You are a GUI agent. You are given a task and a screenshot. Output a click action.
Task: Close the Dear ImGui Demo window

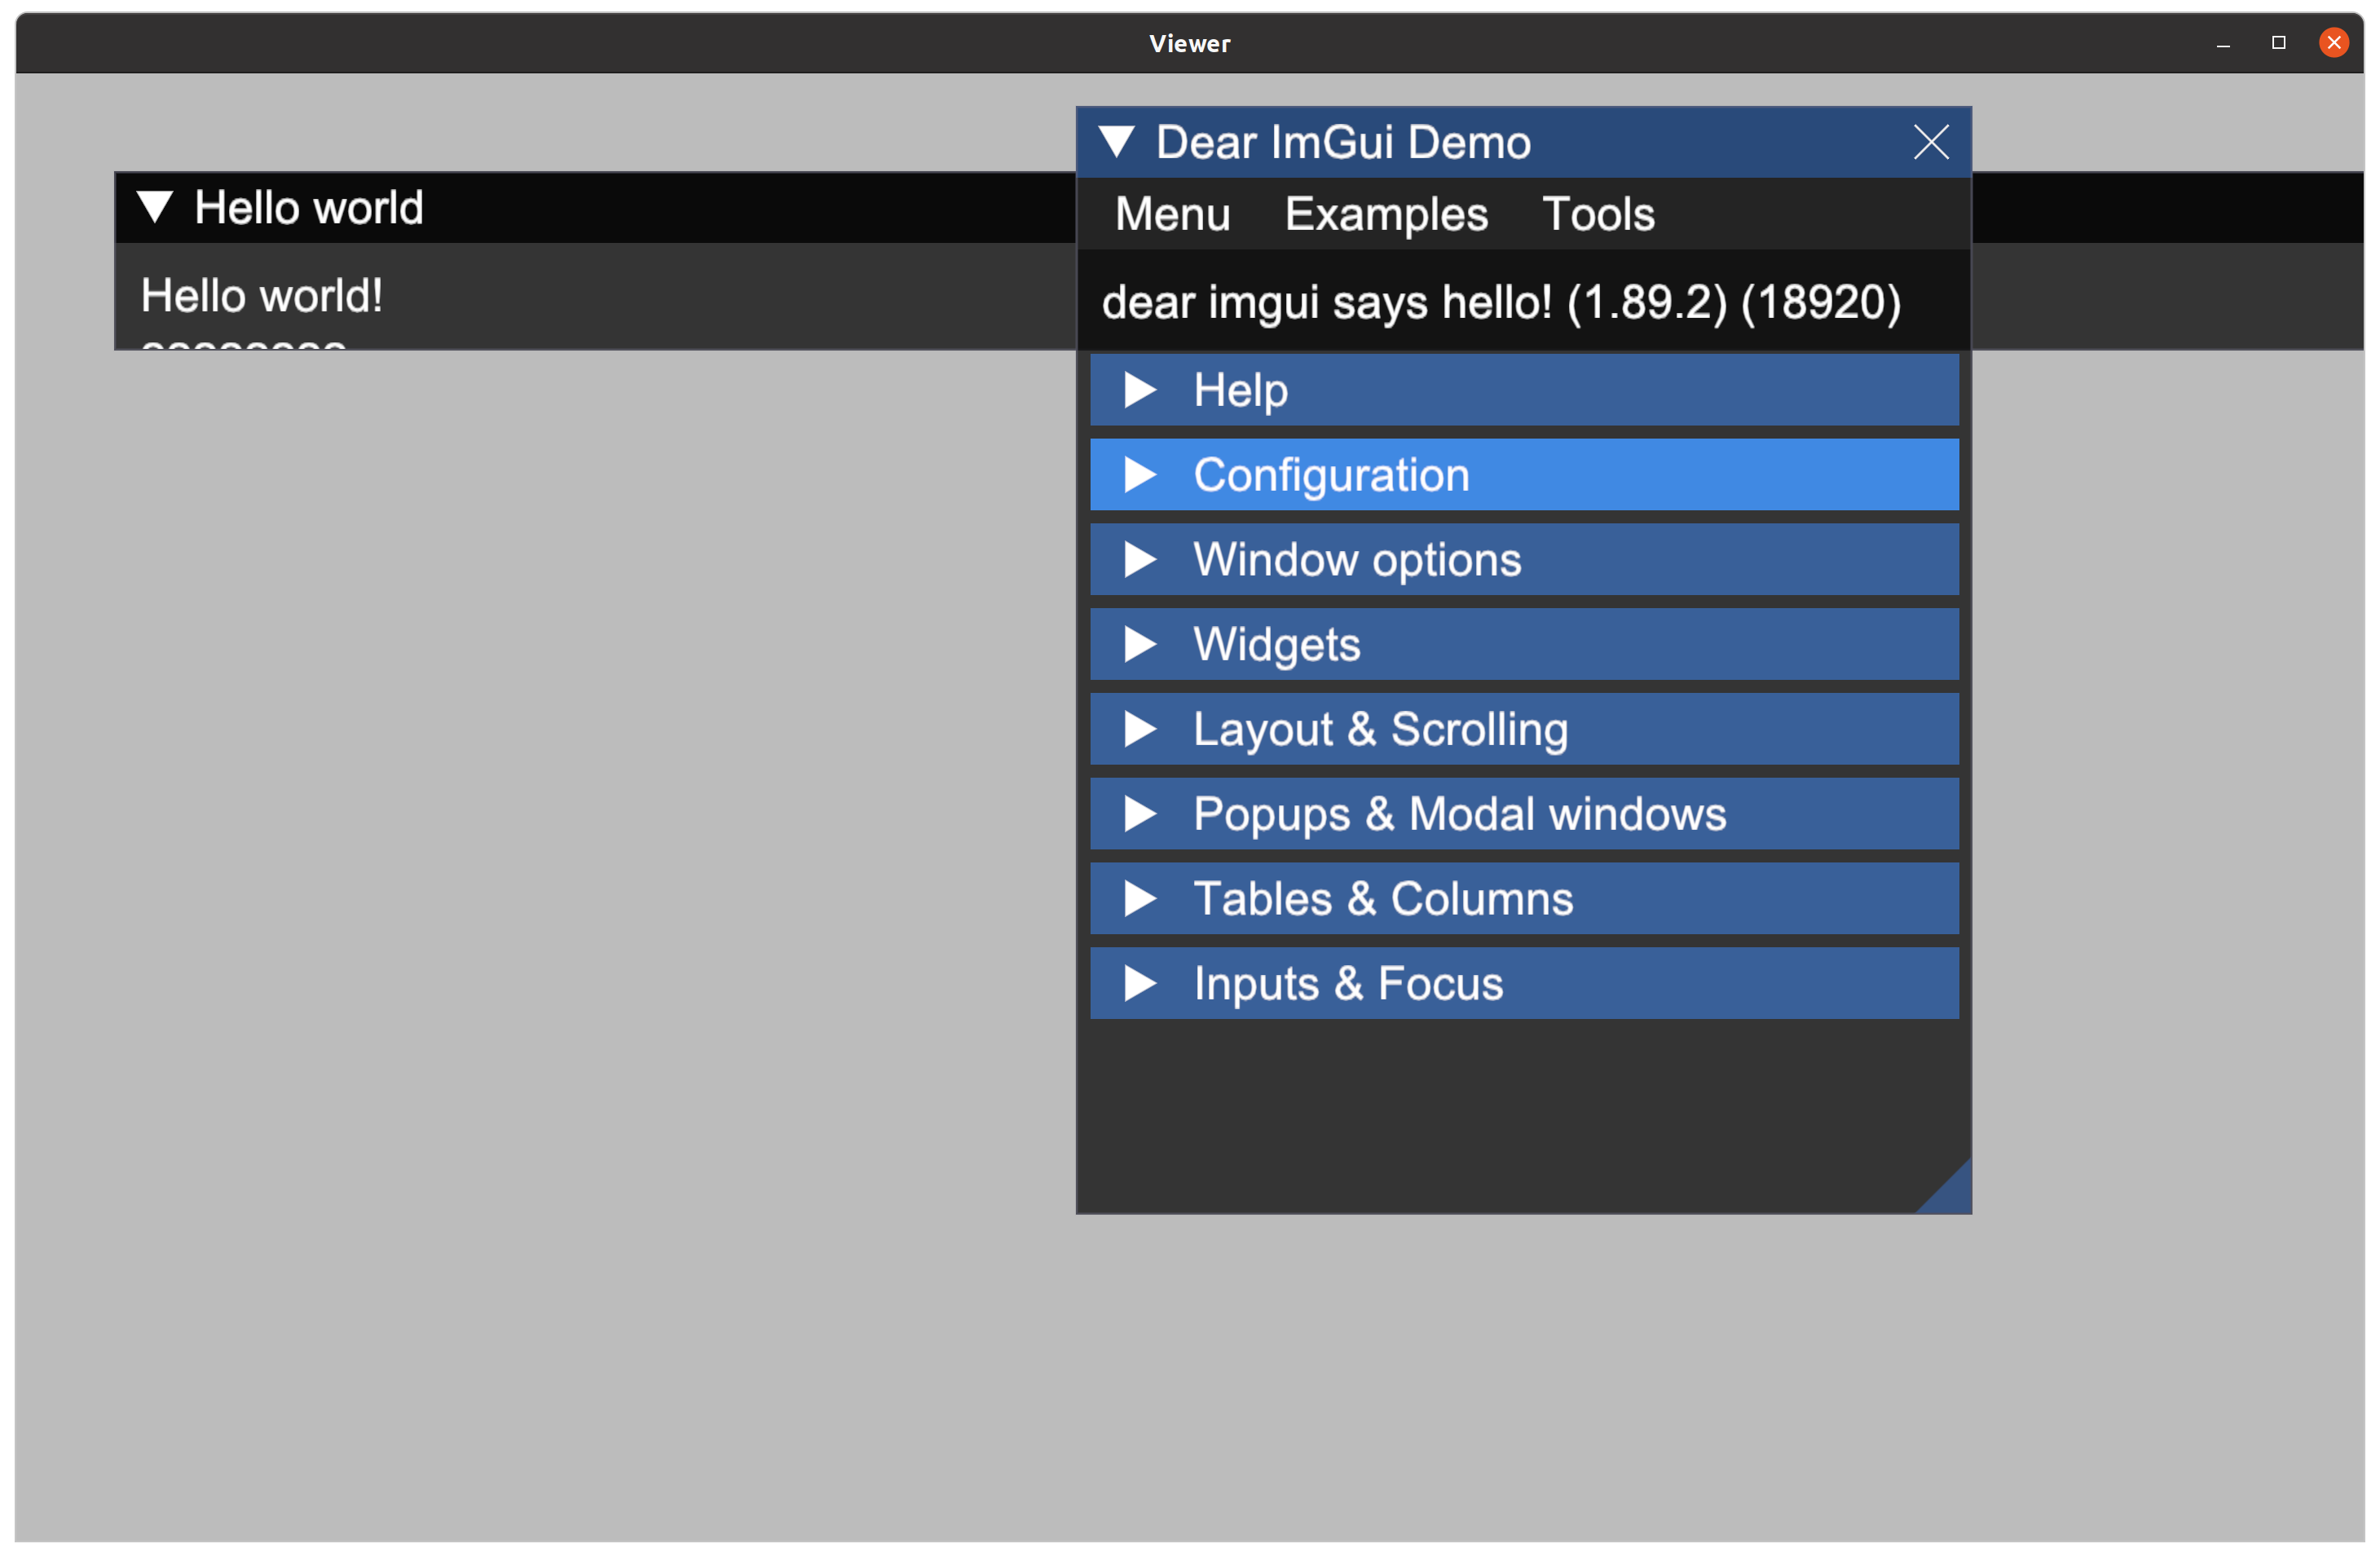[1930, 142]
